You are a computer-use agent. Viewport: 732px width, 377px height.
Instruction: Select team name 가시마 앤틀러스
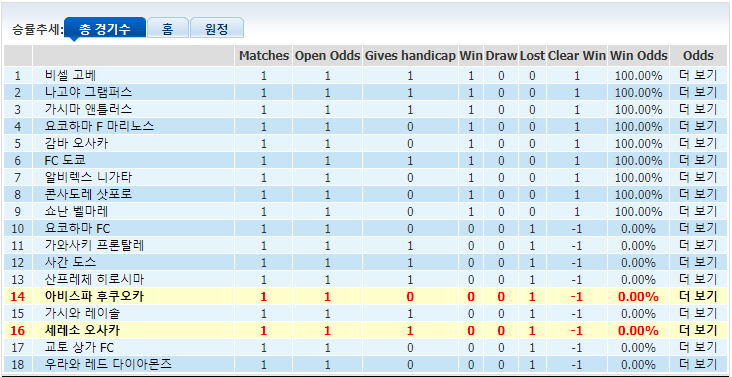(89, 110)
